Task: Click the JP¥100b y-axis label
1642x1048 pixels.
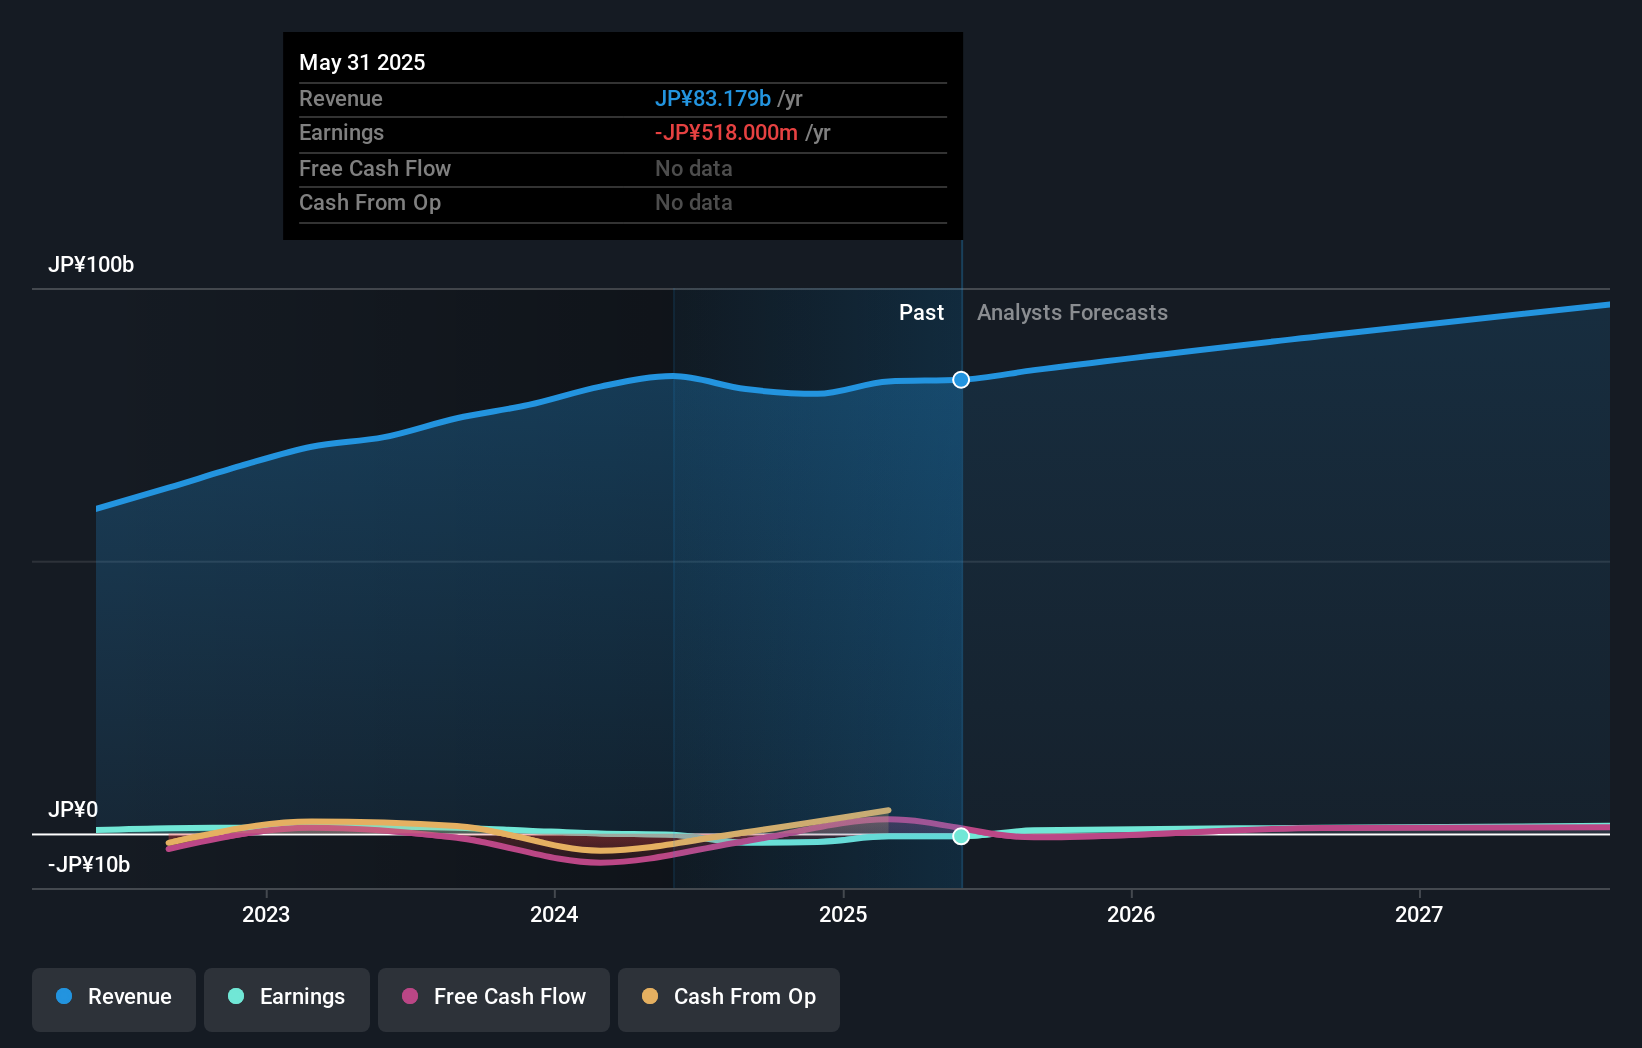Action: click(91, 265)
